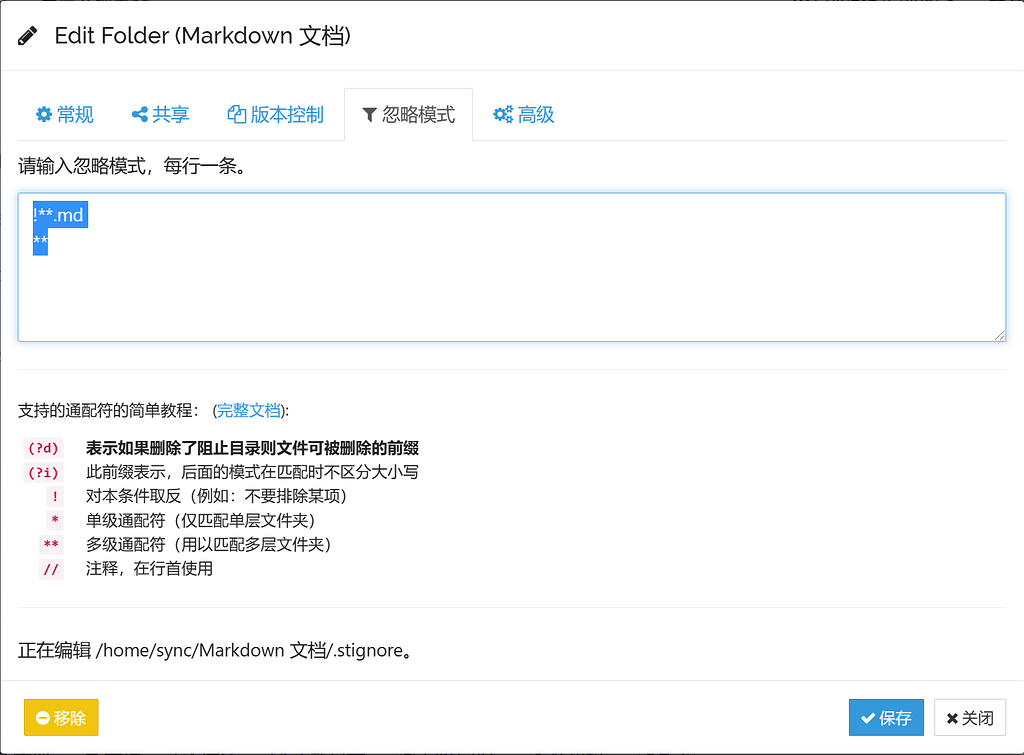Image resolution: width=1024 pixels, height=755 pixels.
Task: Click the copy icon on 版本控制 tab
Action: pyautogui.click(x=236, y=114)
